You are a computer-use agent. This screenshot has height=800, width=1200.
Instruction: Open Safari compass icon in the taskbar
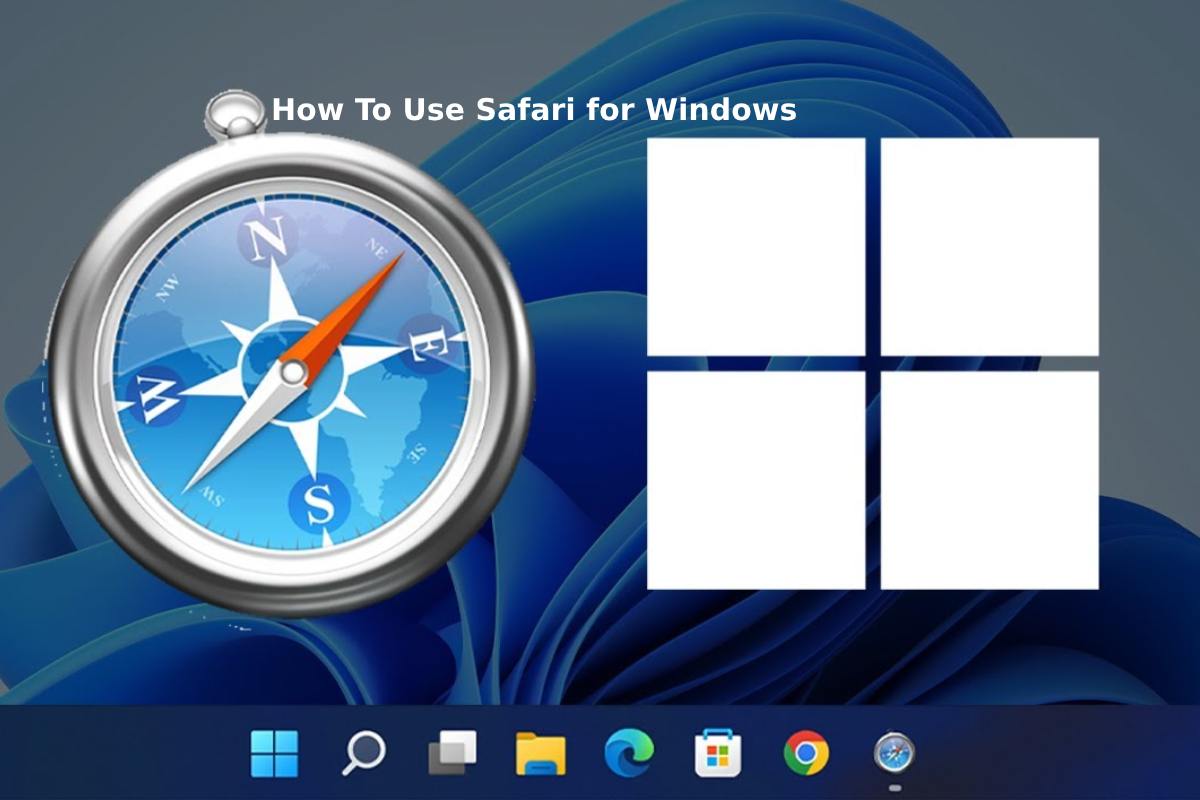[894, 753]
